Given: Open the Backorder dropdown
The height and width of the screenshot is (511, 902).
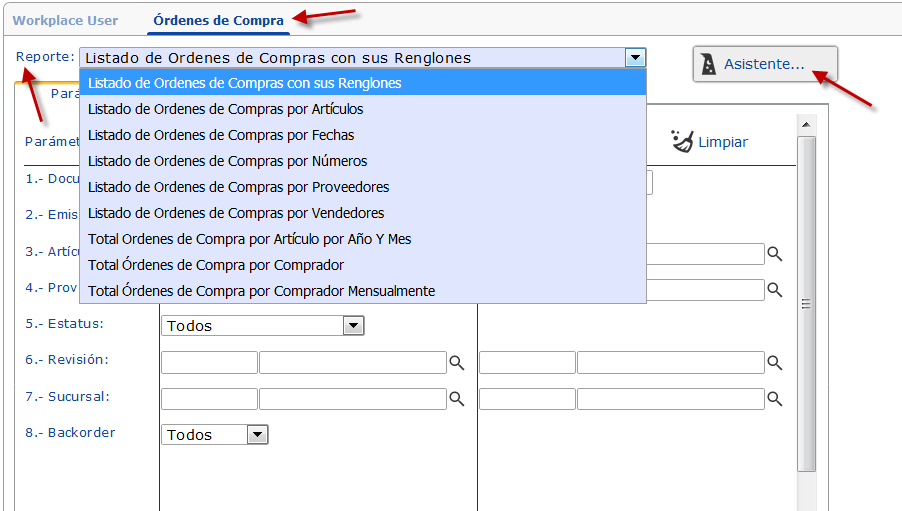Looking at the screenshot, I should coord(257,435).
